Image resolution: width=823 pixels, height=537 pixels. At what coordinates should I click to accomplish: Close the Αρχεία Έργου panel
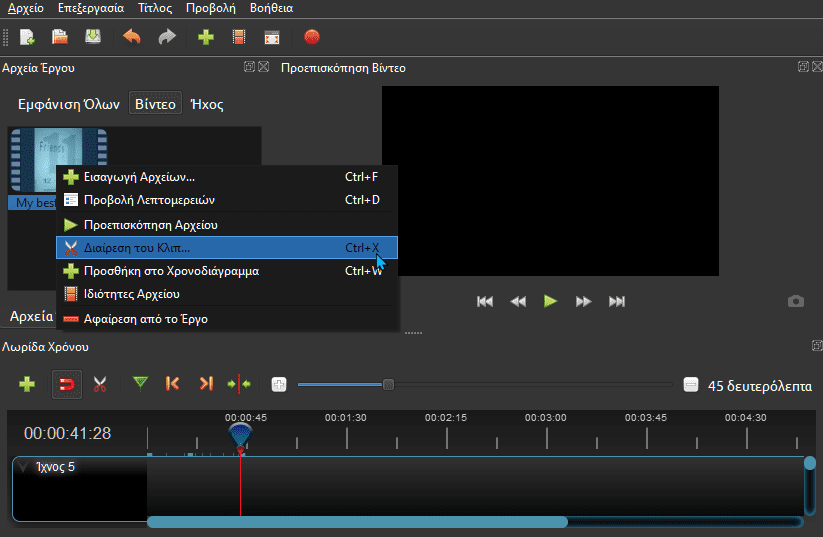click(x=263, y=67)
